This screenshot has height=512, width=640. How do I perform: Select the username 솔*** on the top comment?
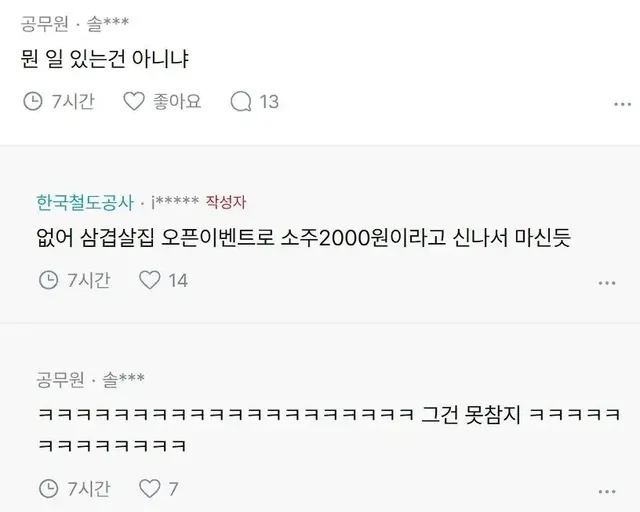pyautogui.click(x=108, y=24)
